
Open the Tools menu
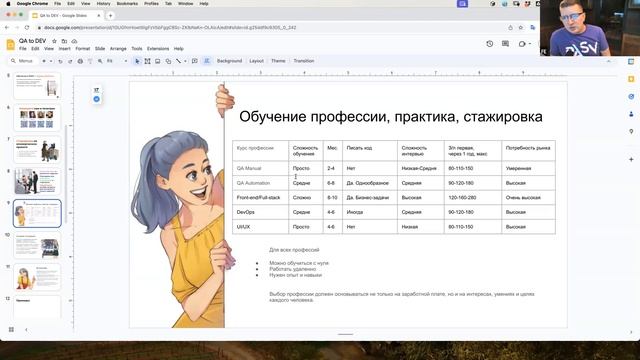click(137, 49)
